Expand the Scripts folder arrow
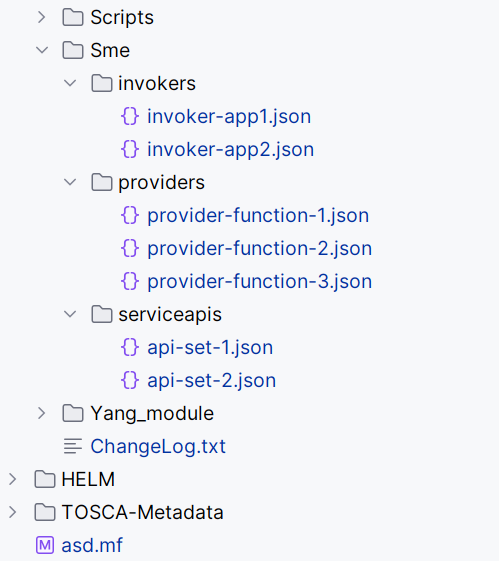The width and height of the screenshot is (499, 561). pos(42,17)
